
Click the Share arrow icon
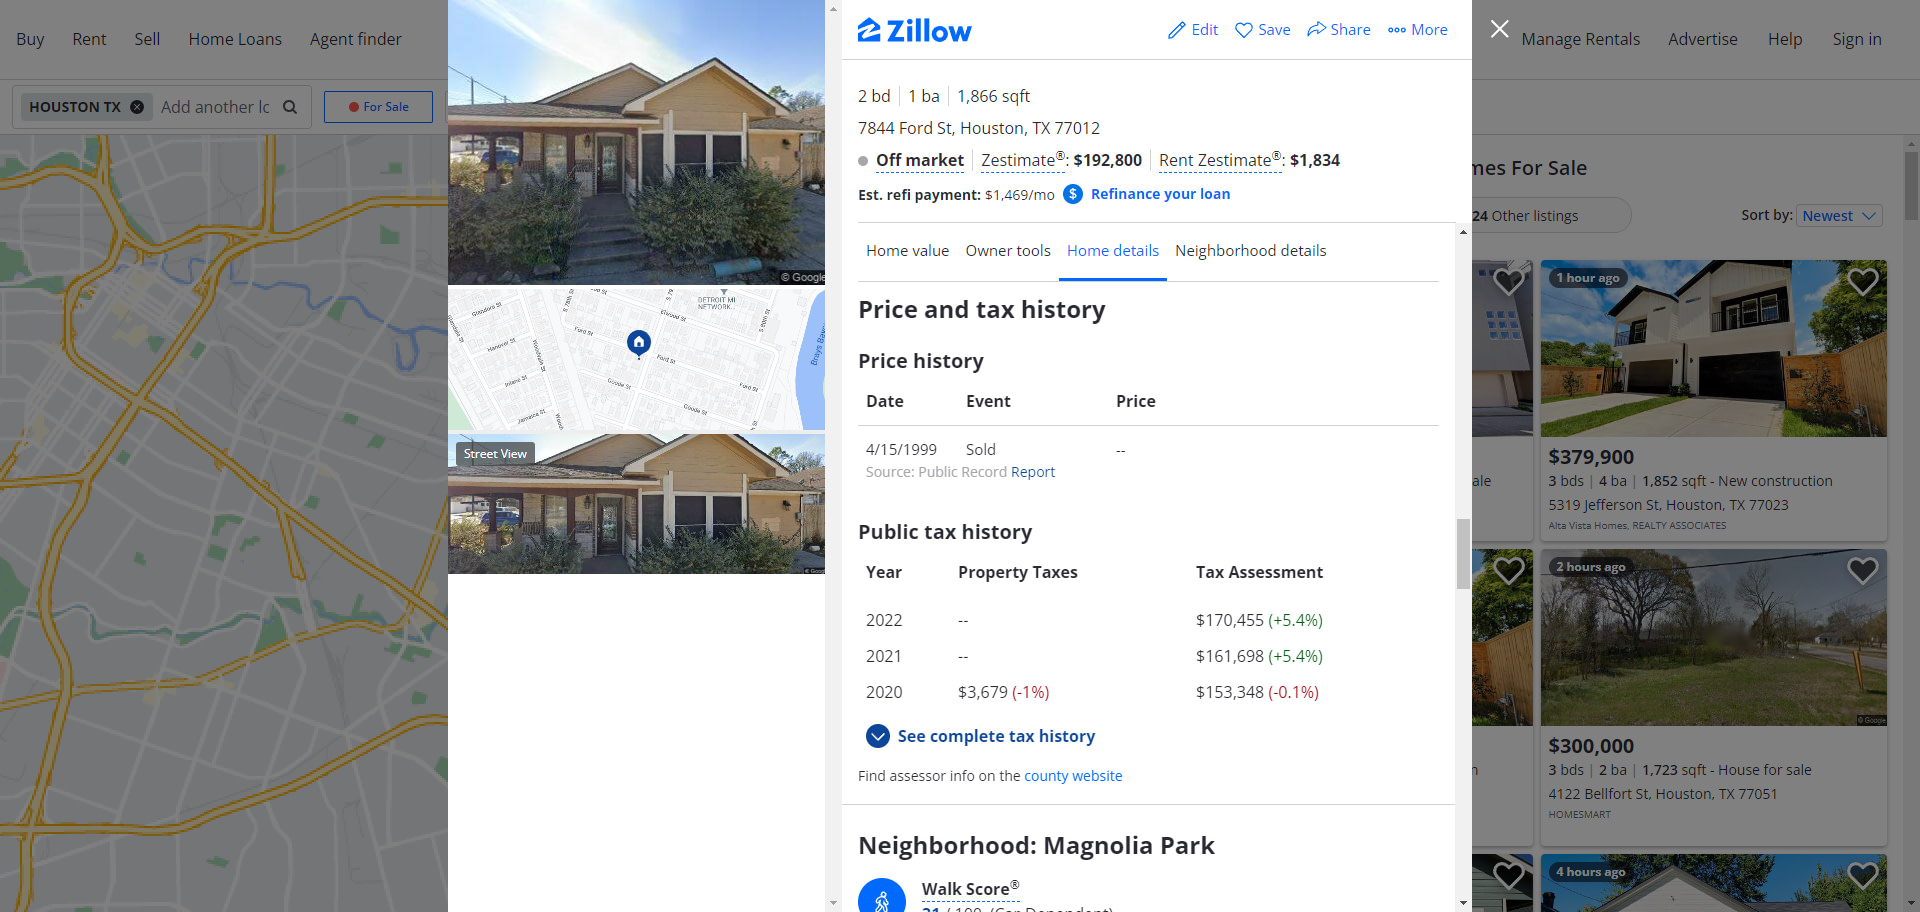[x=1316, y=29]
